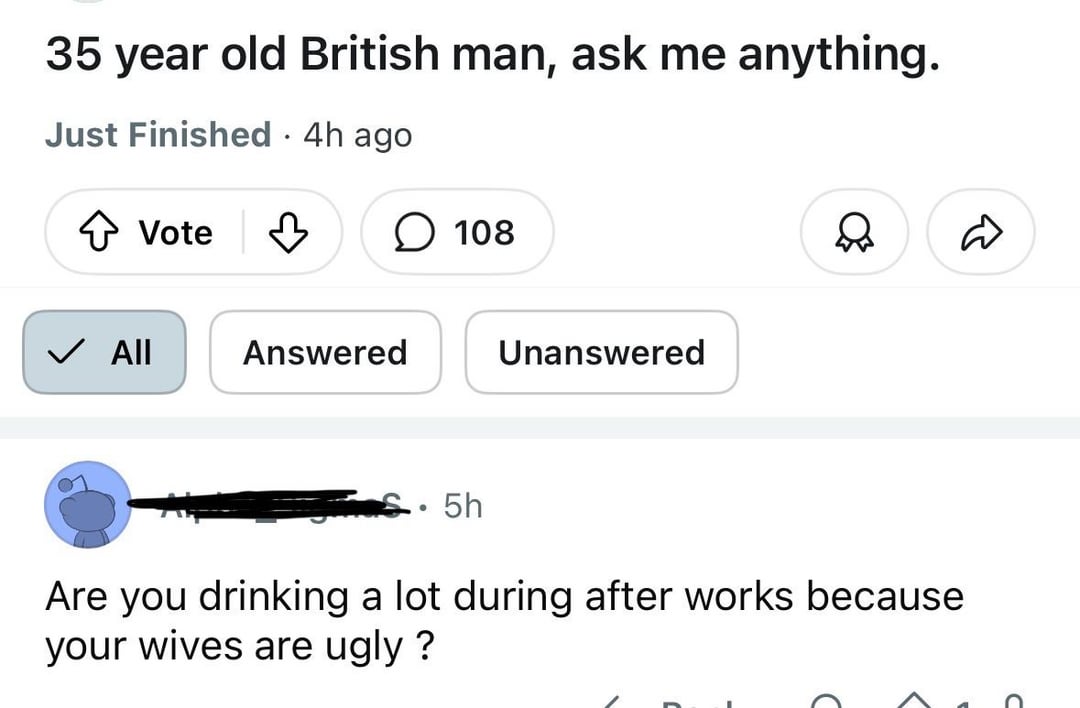
Task: Show only Unanswered questions
Action: [601, 352]
